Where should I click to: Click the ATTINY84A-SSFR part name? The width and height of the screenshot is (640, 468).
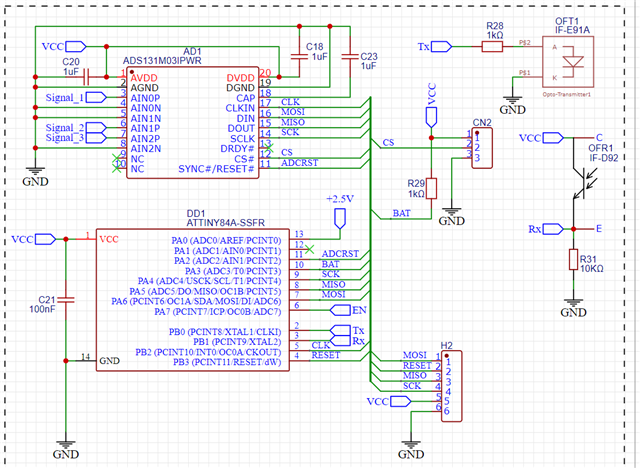tap(225, 223)
